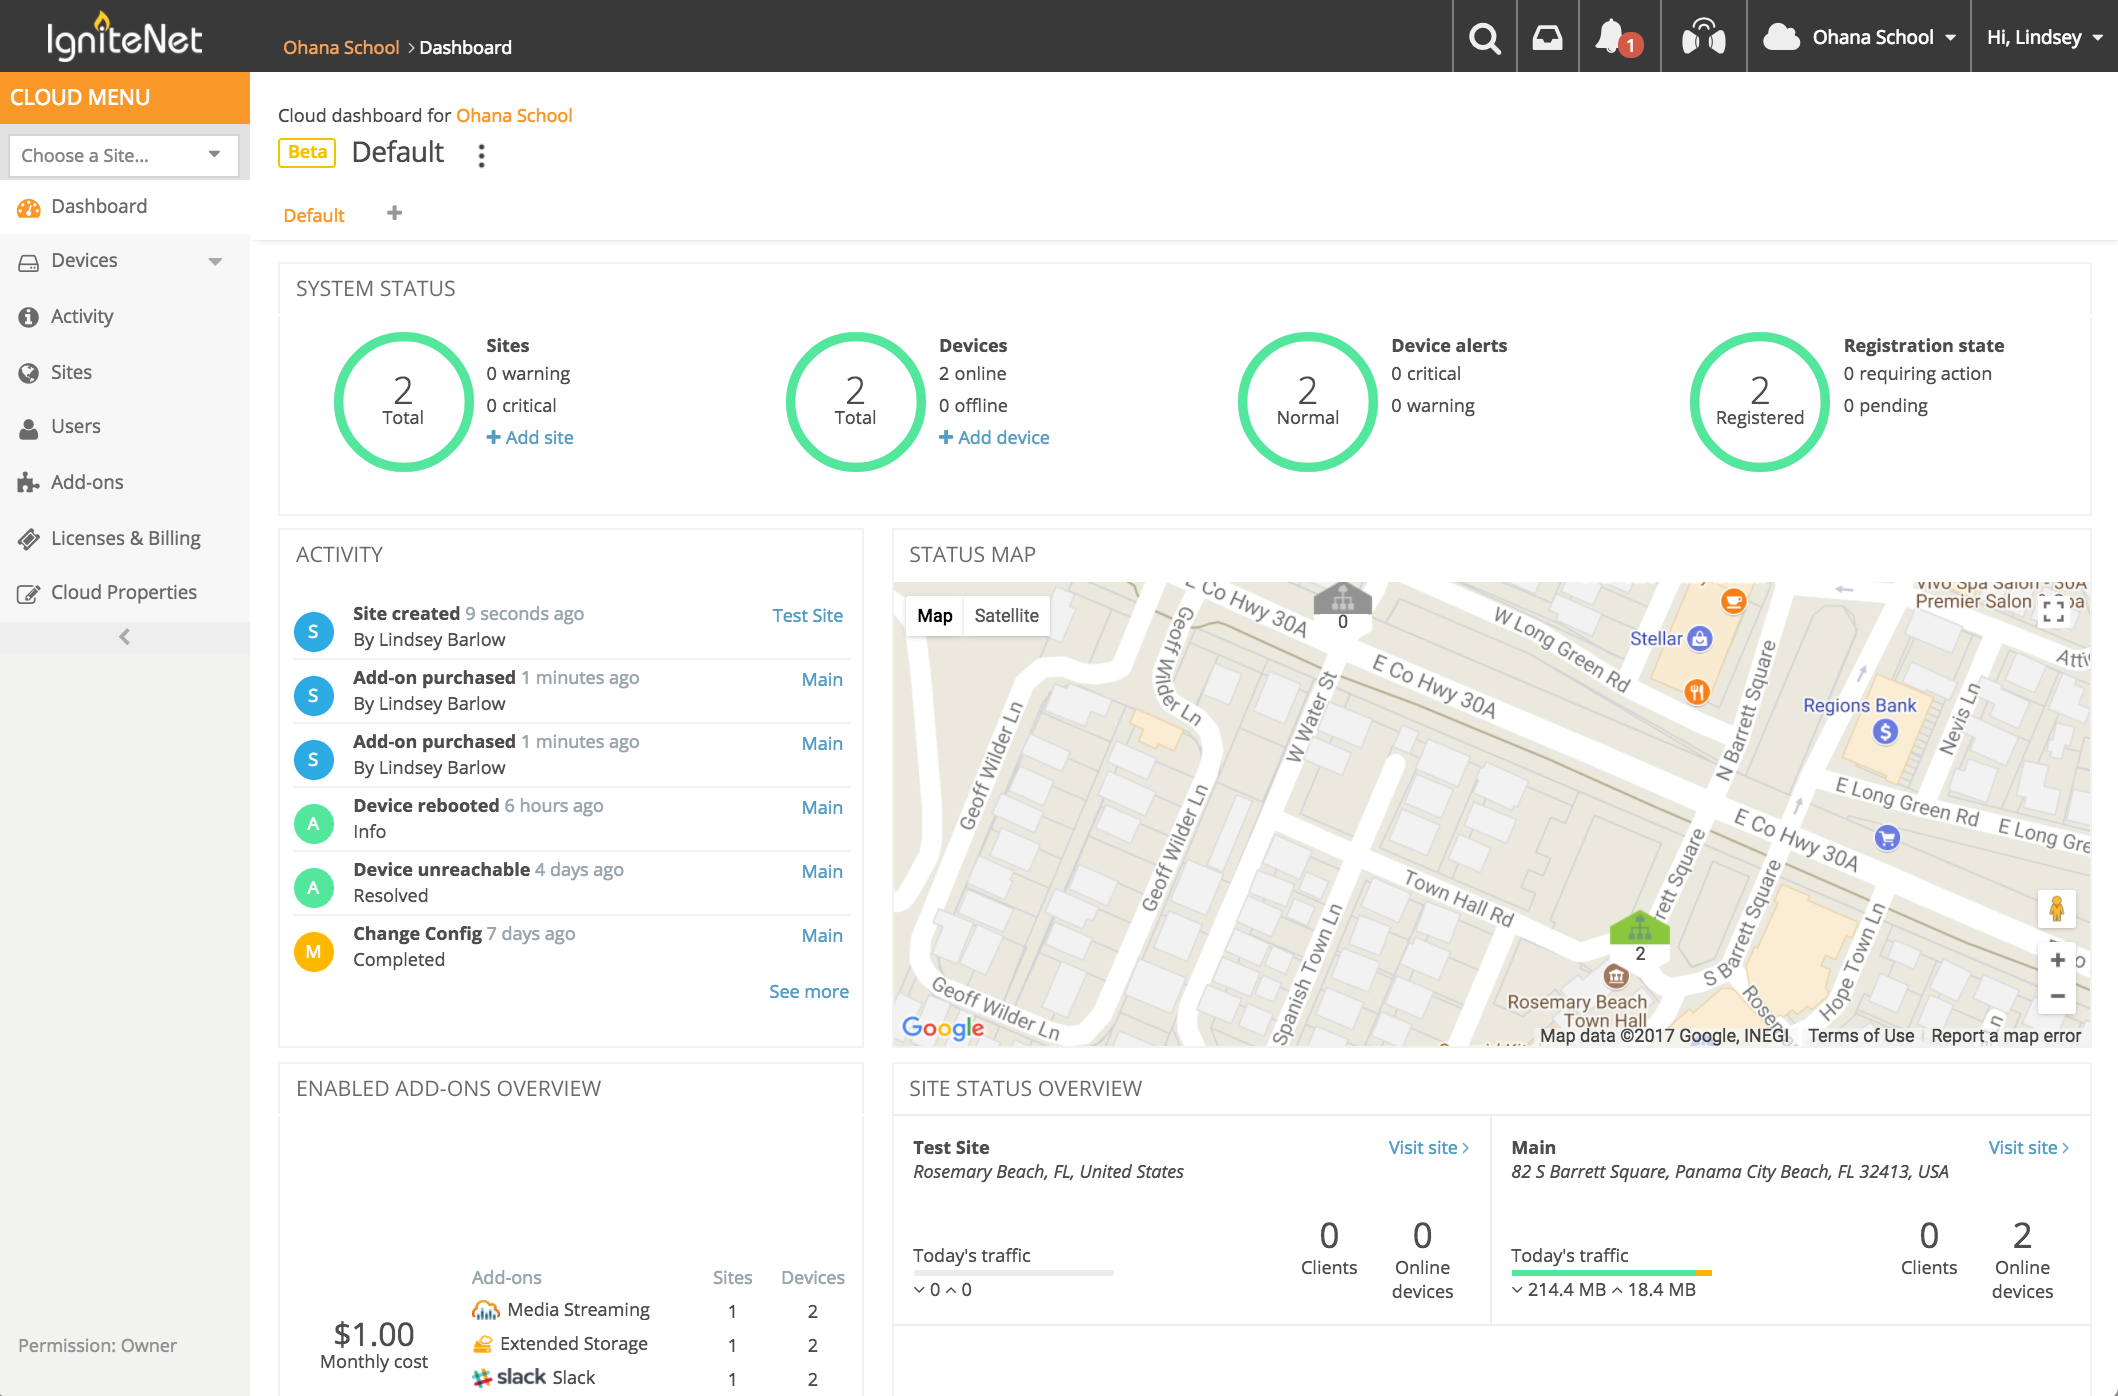
Task: Click the support headset icon
Action: point(1703,38)
